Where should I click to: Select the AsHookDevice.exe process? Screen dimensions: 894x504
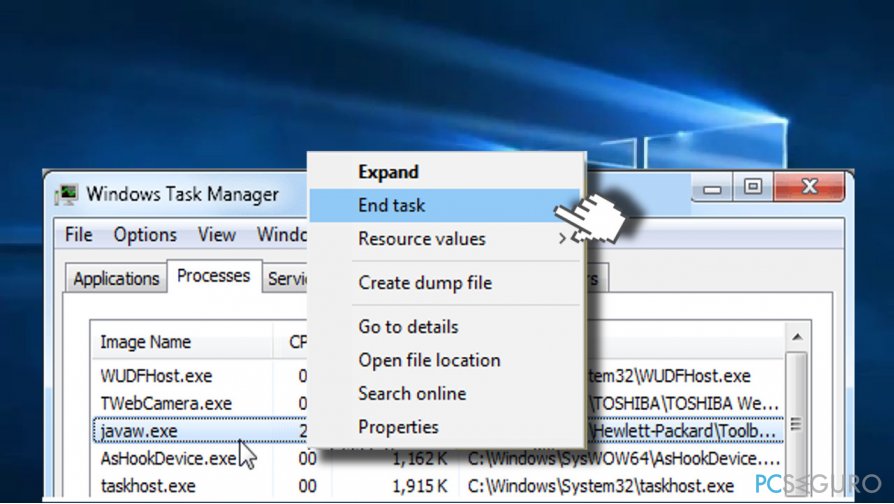point(168,458)
